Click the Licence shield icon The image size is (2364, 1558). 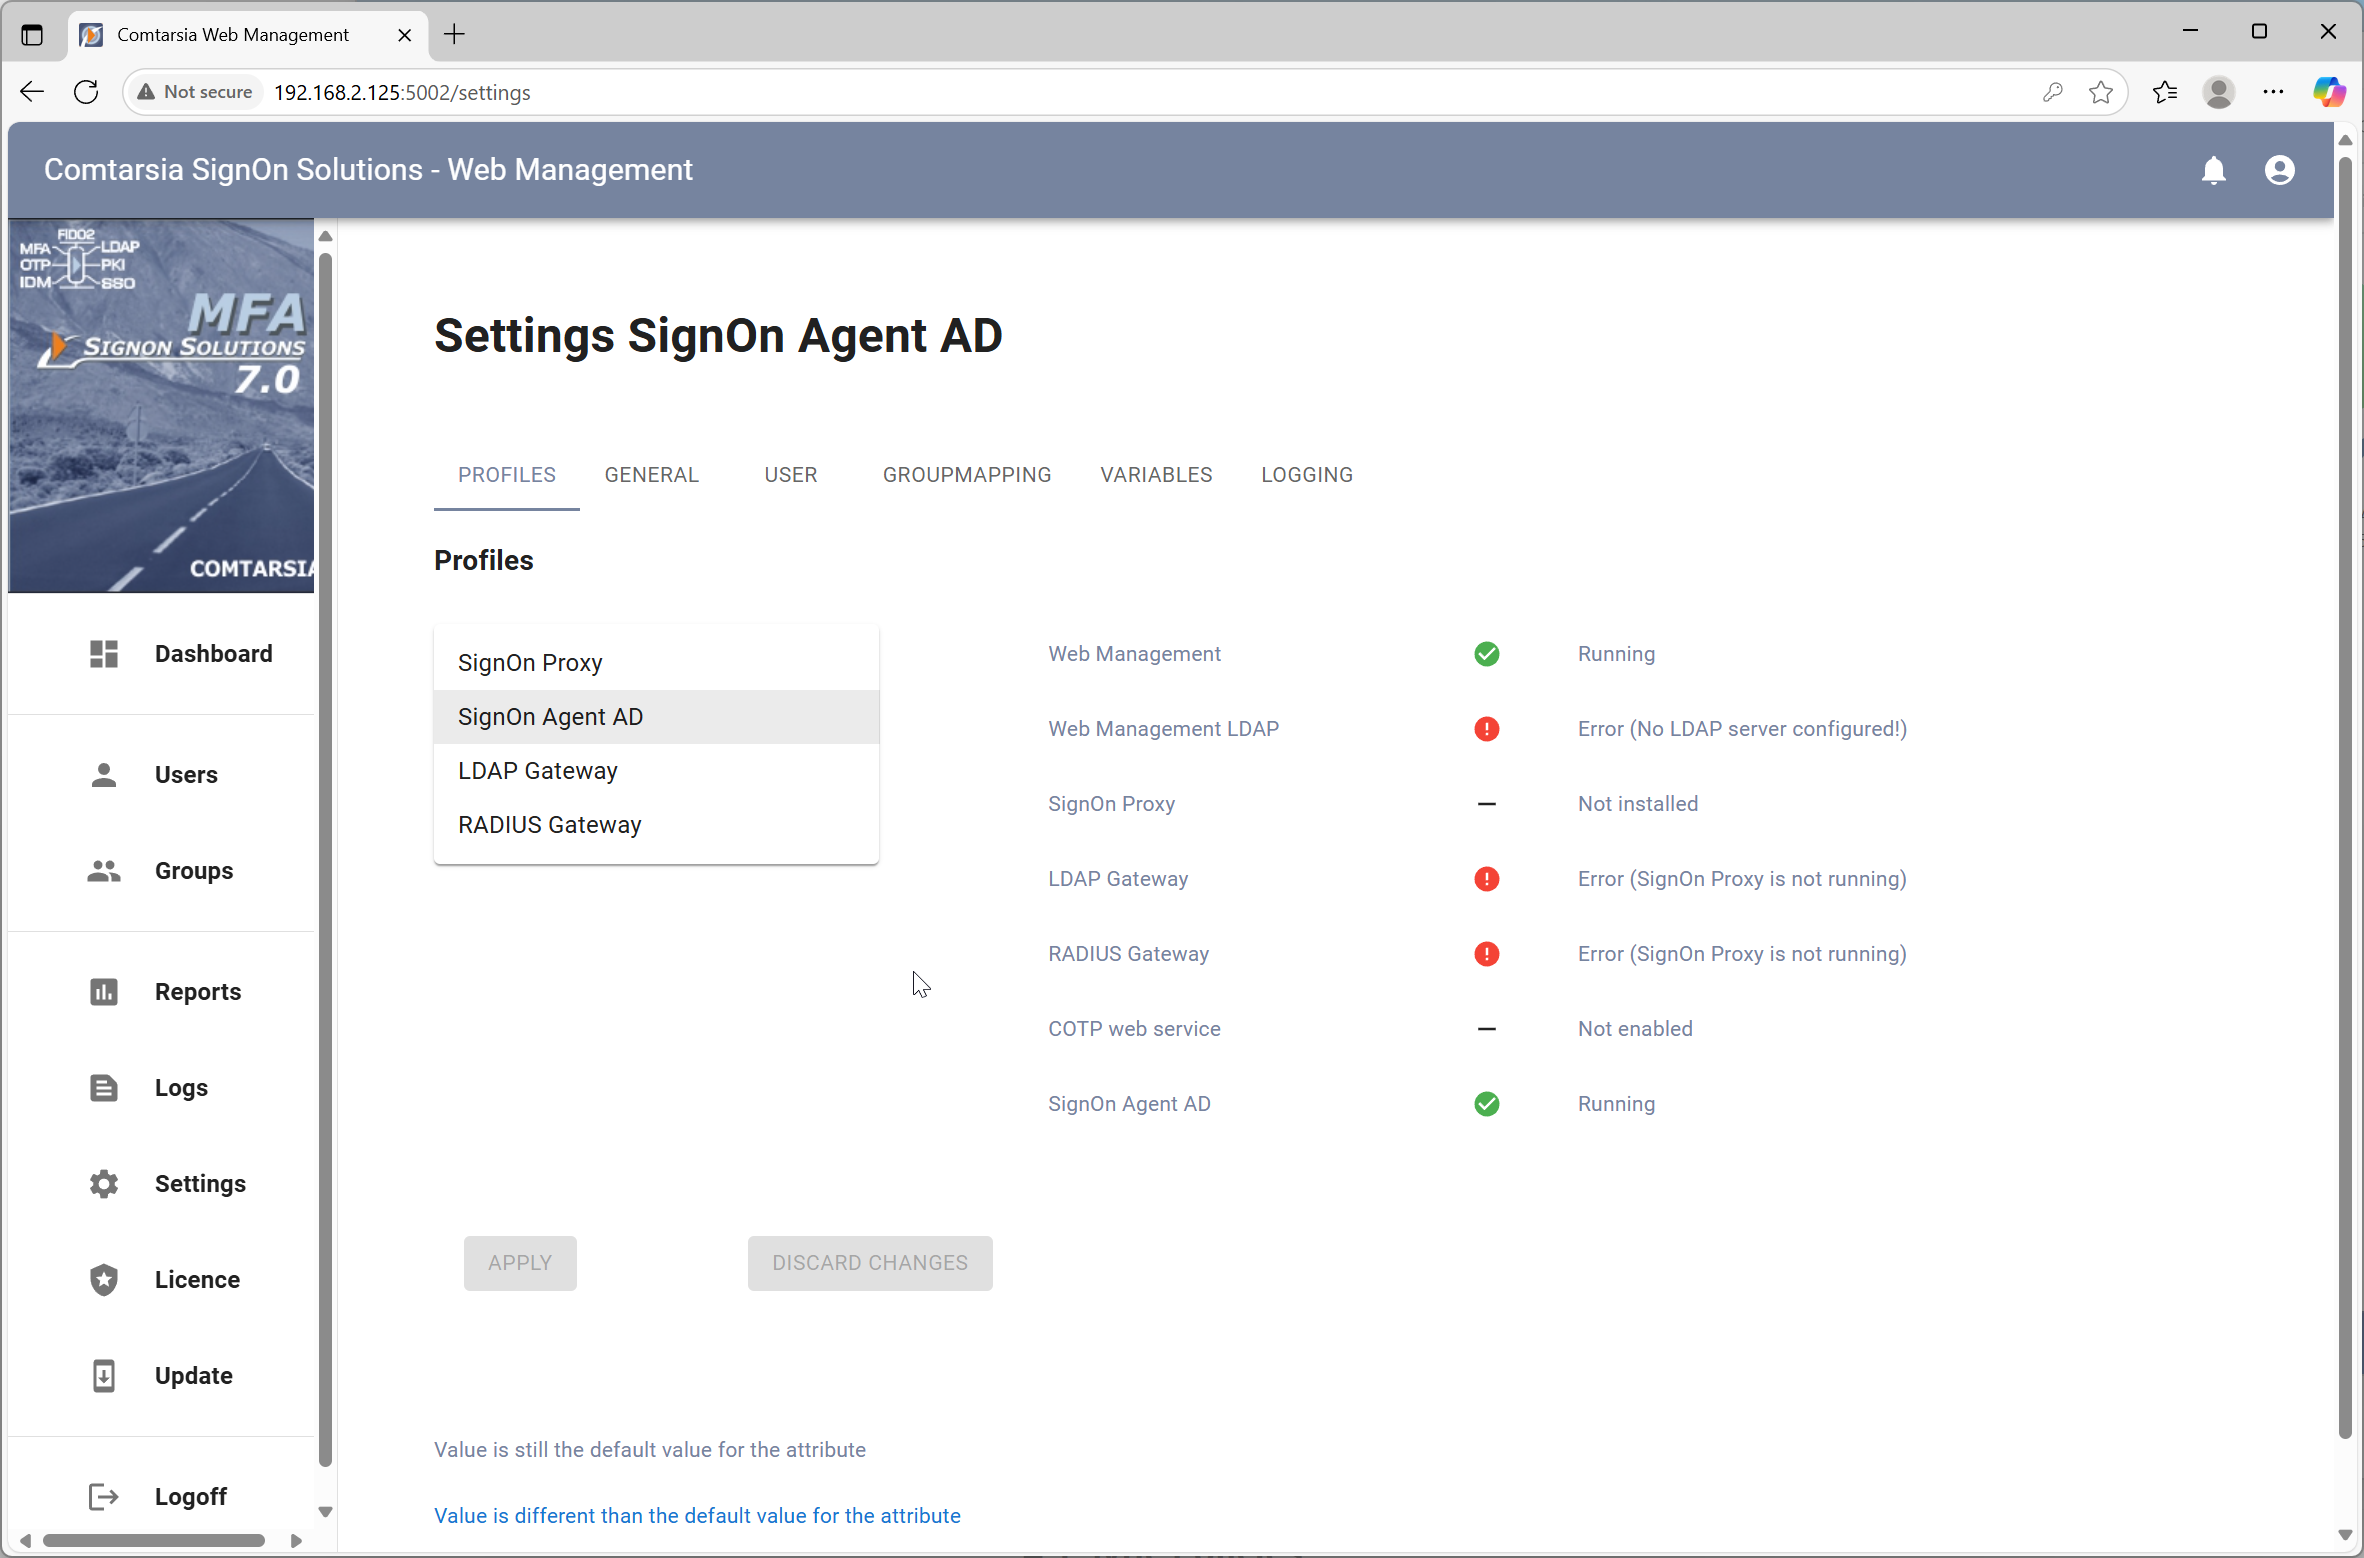click(104, 1279)
